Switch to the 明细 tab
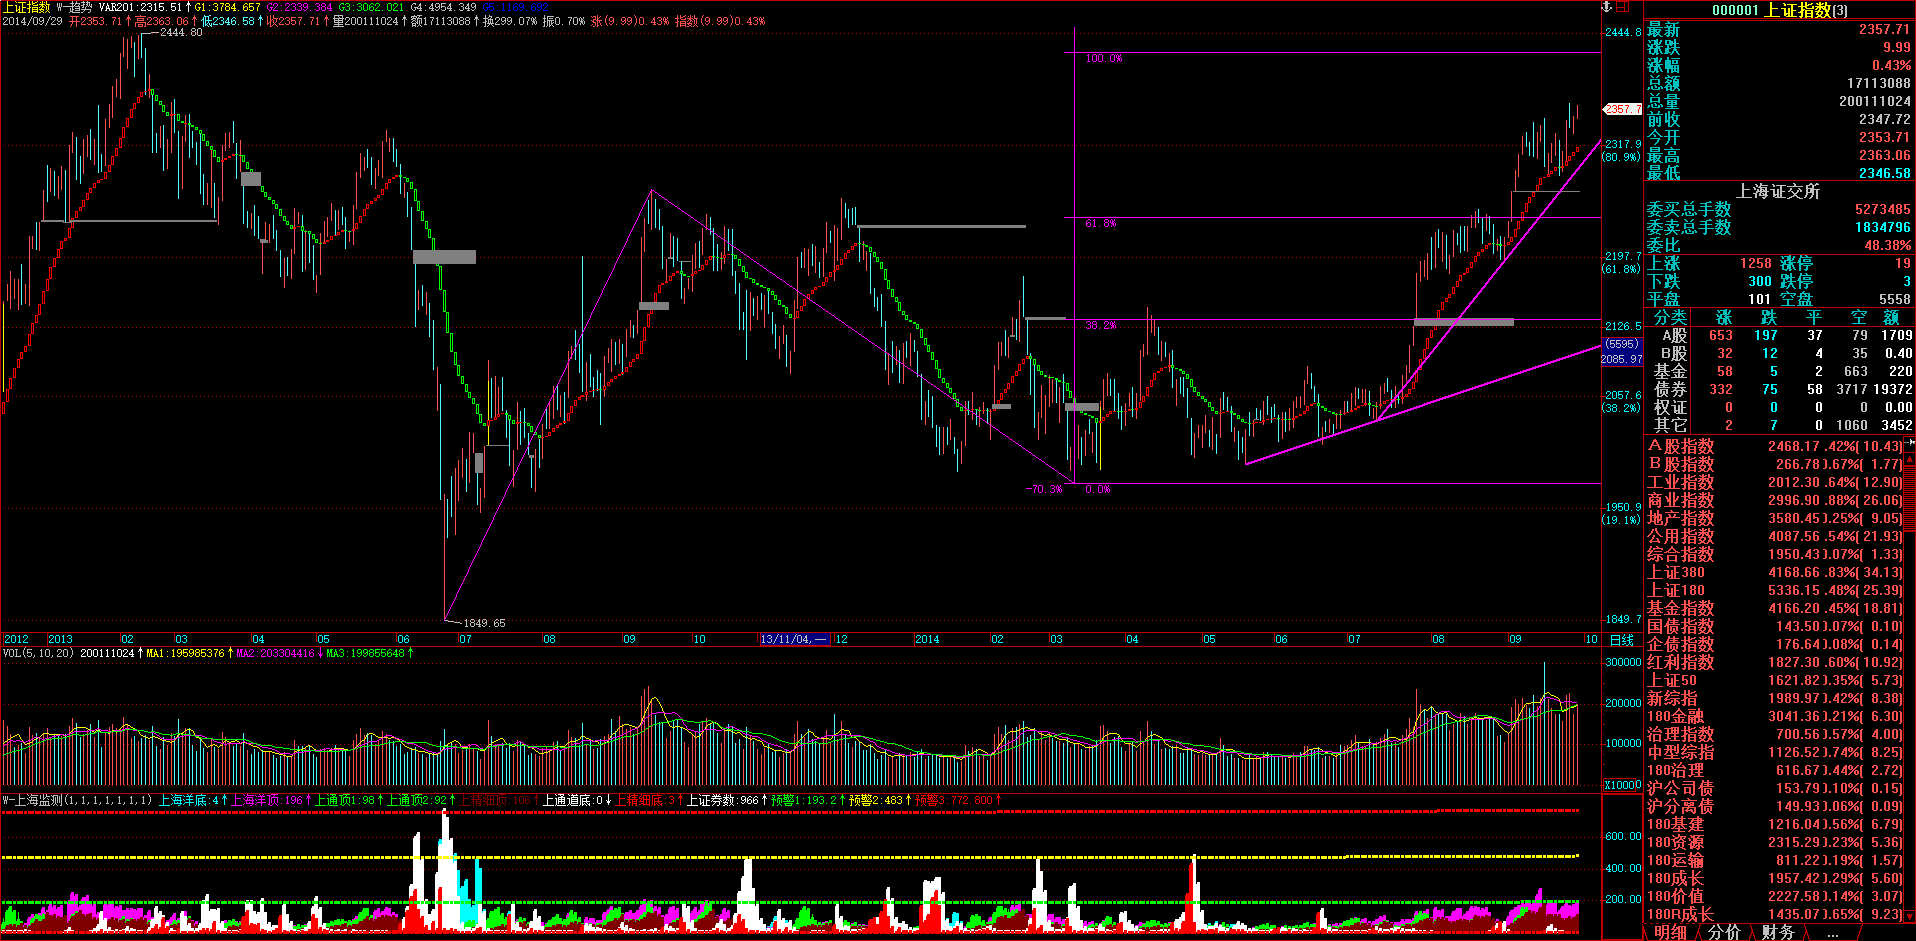This screenshot has height=941, width=1916. [x=1670, y=932]
